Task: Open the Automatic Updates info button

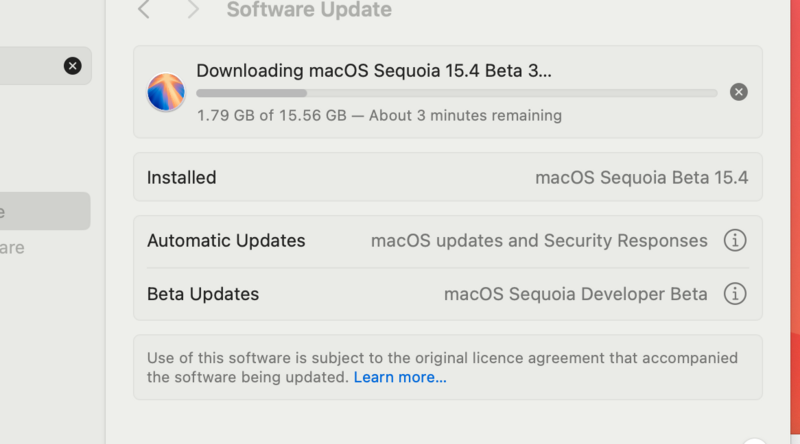Action: [x=735, y=241]
